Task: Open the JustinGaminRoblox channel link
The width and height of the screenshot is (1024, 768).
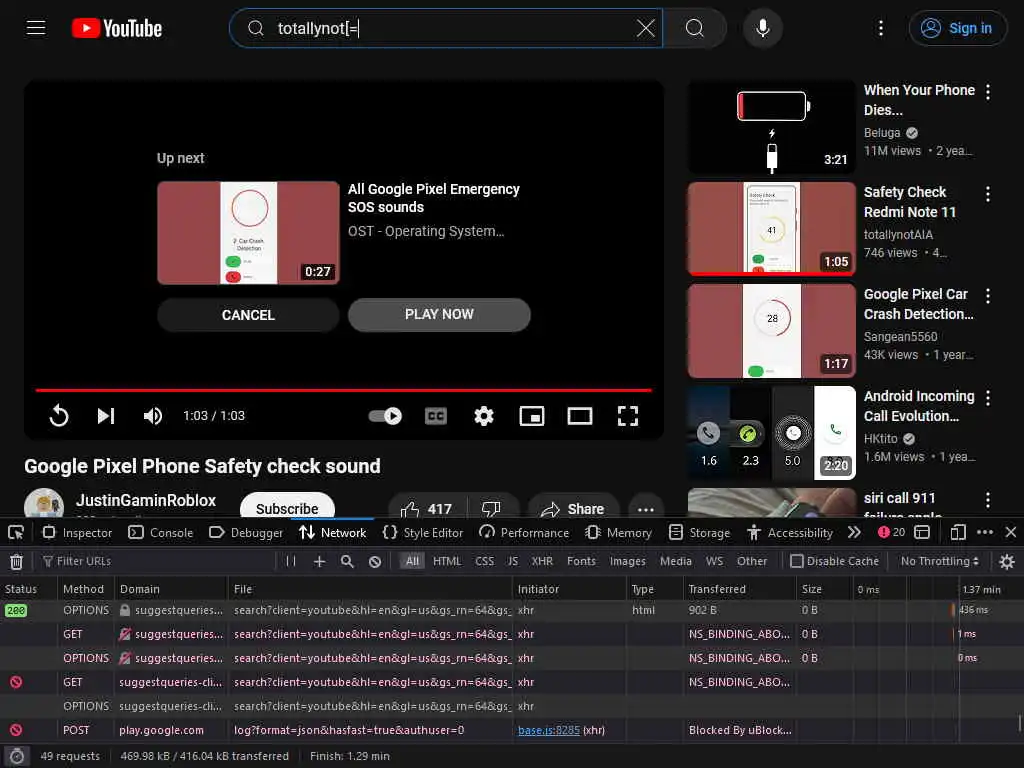Action: point(146,500)
